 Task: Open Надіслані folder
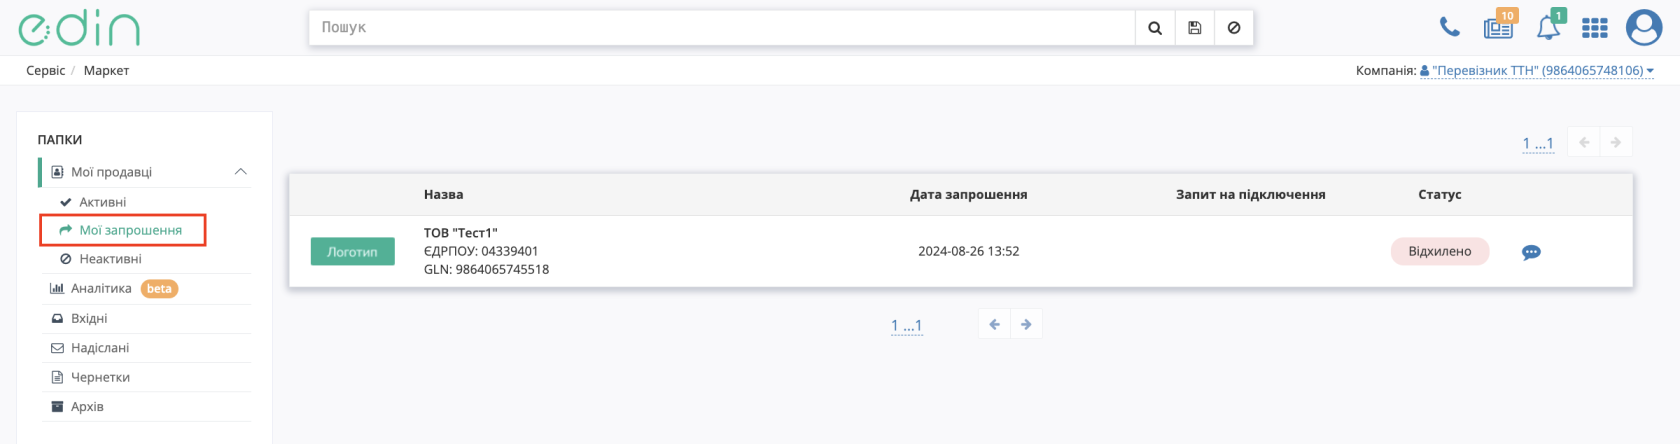tap(100, 348)
